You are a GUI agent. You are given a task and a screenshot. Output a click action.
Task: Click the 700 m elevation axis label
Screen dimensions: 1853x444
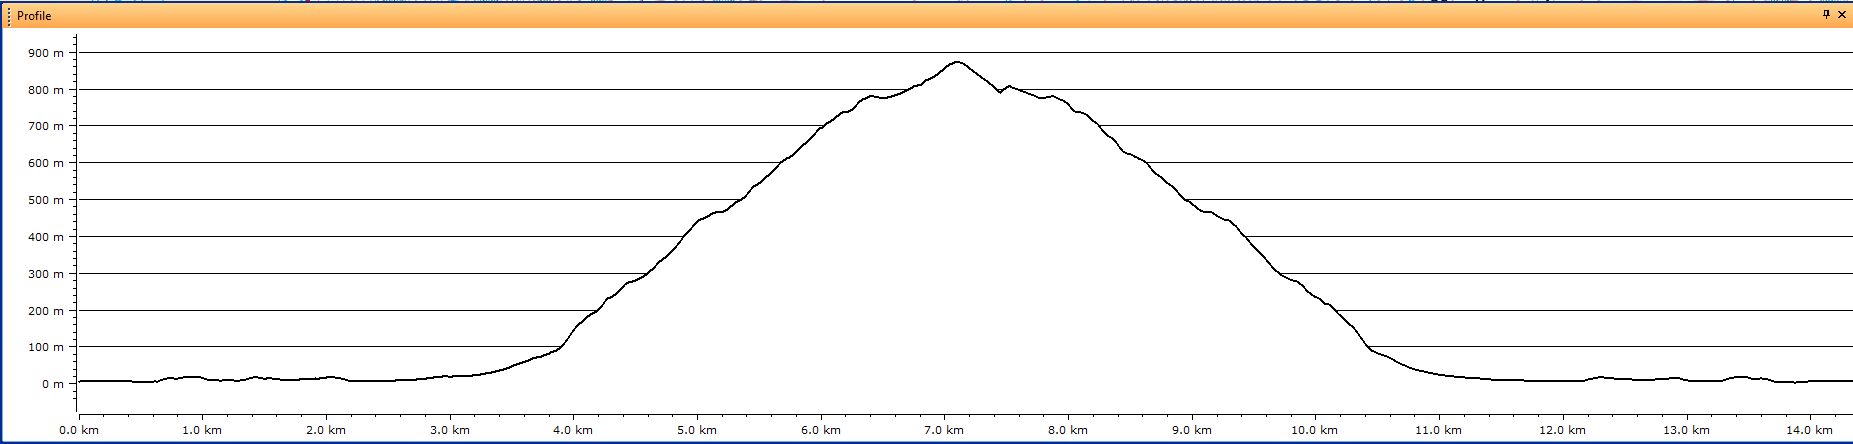click(x=46, y=126)
